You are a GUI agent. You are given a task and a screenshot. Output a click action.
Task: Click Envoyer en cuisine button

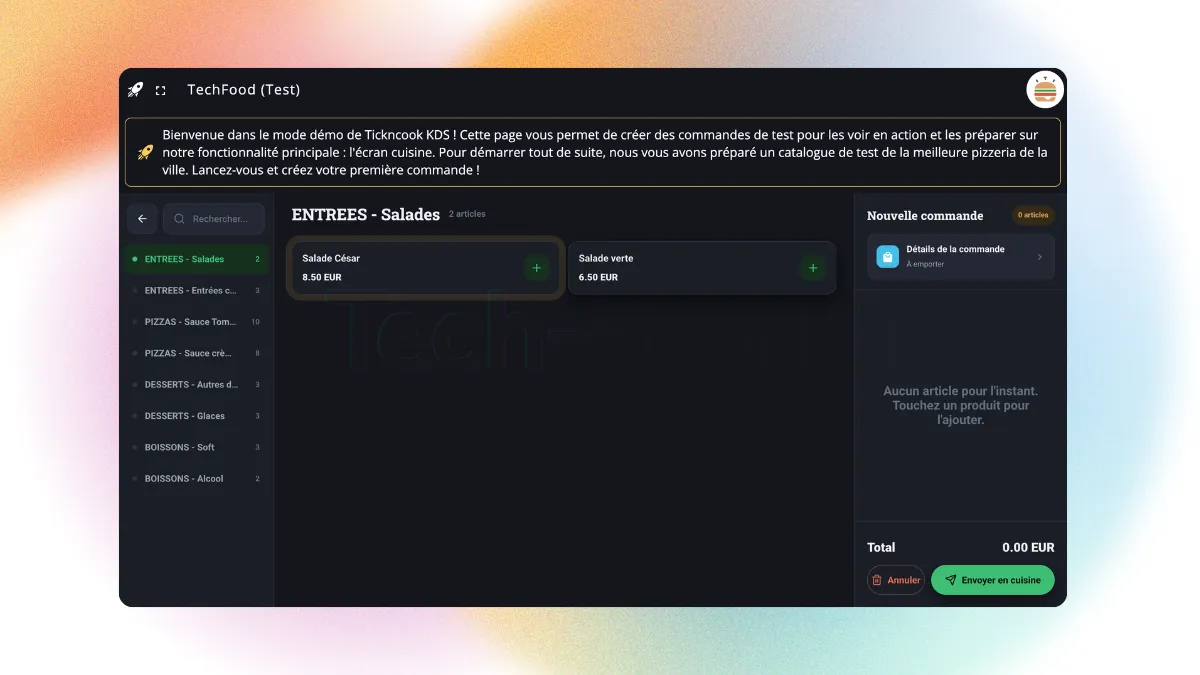pyautogui.click(x=993, y=580)
